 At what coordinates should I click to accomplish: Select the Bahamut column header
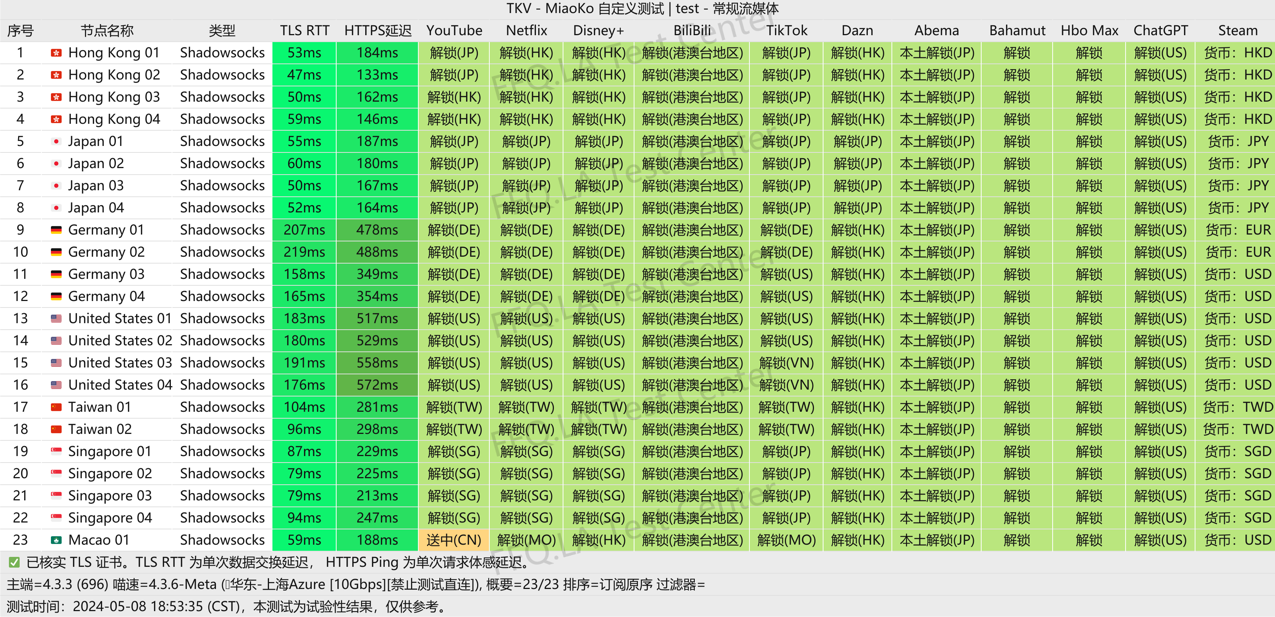click(1017, 31)
